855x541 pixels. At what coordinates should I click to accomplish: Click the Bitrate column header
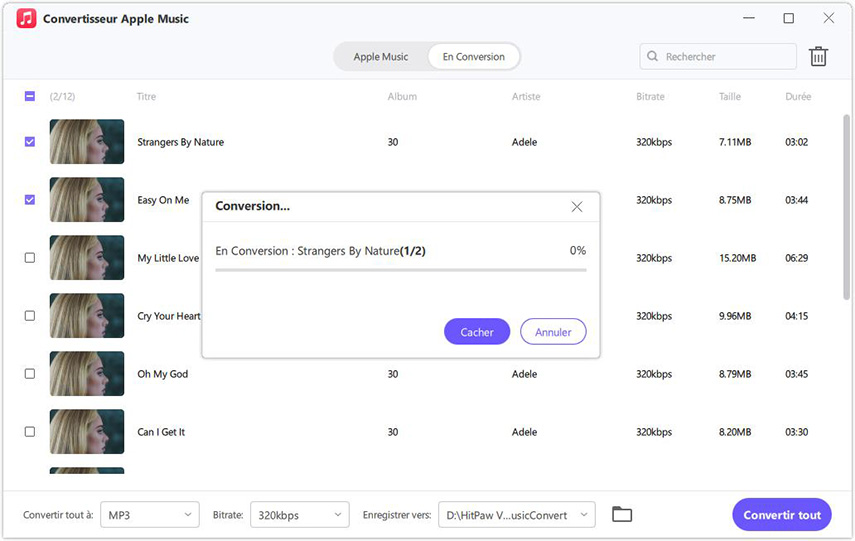pos(650,97)
